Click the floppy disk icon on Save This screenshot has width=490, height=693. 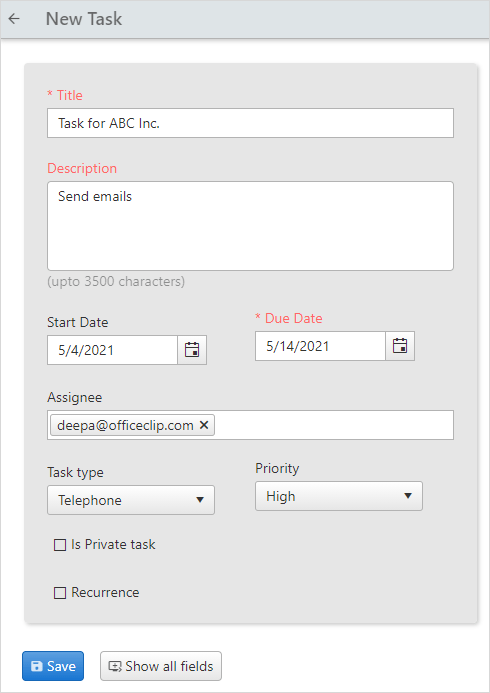pyautogui.click(x=37, y=666)
